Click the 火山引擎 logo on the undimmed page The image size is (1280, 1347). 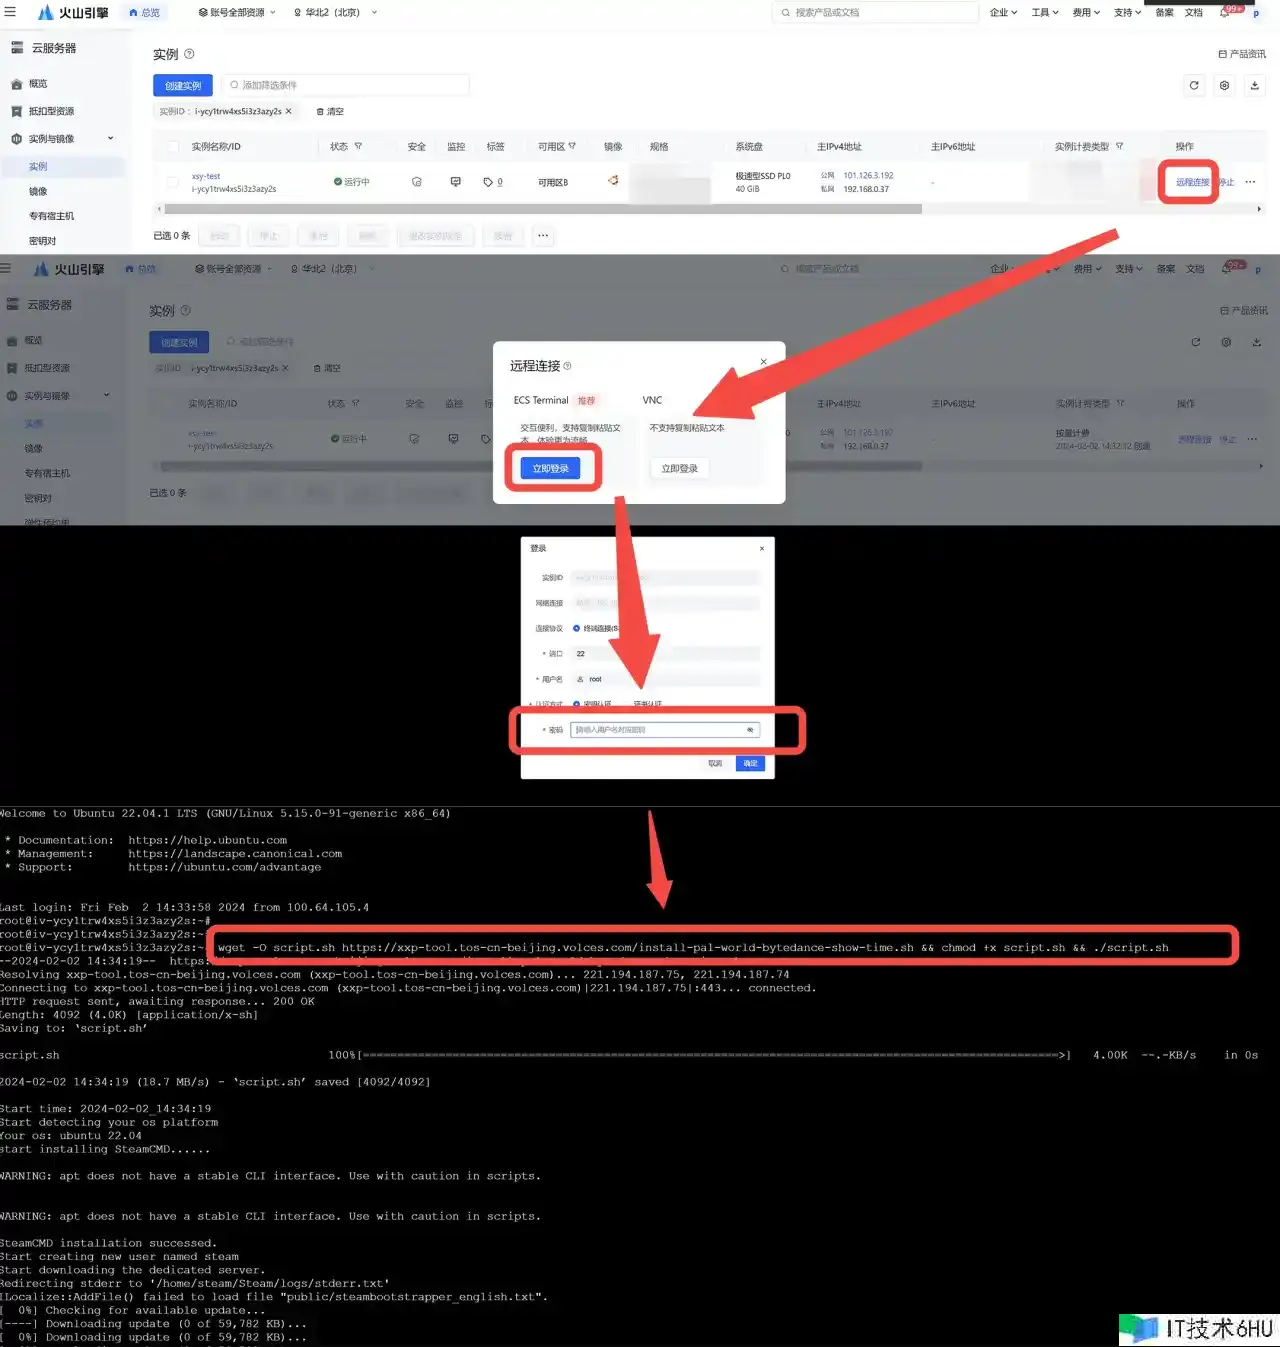click(x=72, y=13)
